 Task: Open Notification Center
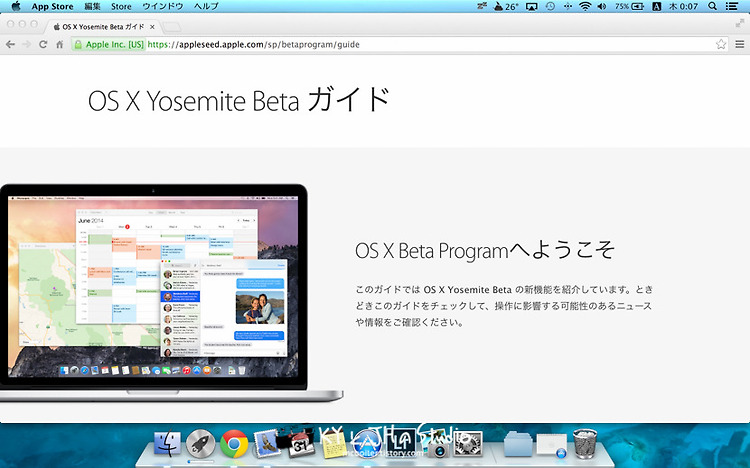[731, 6]
